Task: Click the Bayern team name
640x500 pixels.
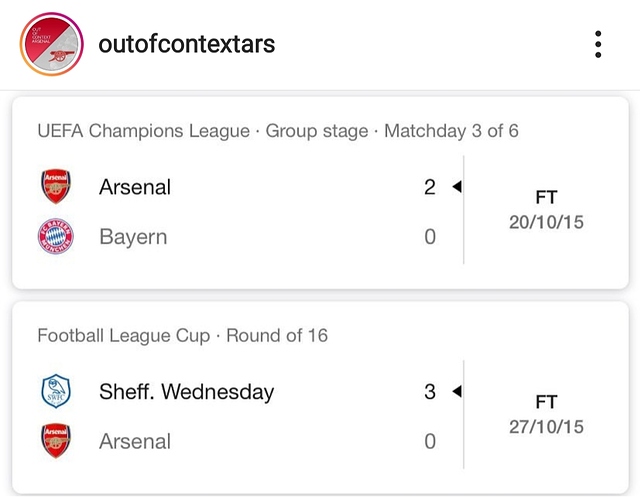Action: click(x=133, y=237)
